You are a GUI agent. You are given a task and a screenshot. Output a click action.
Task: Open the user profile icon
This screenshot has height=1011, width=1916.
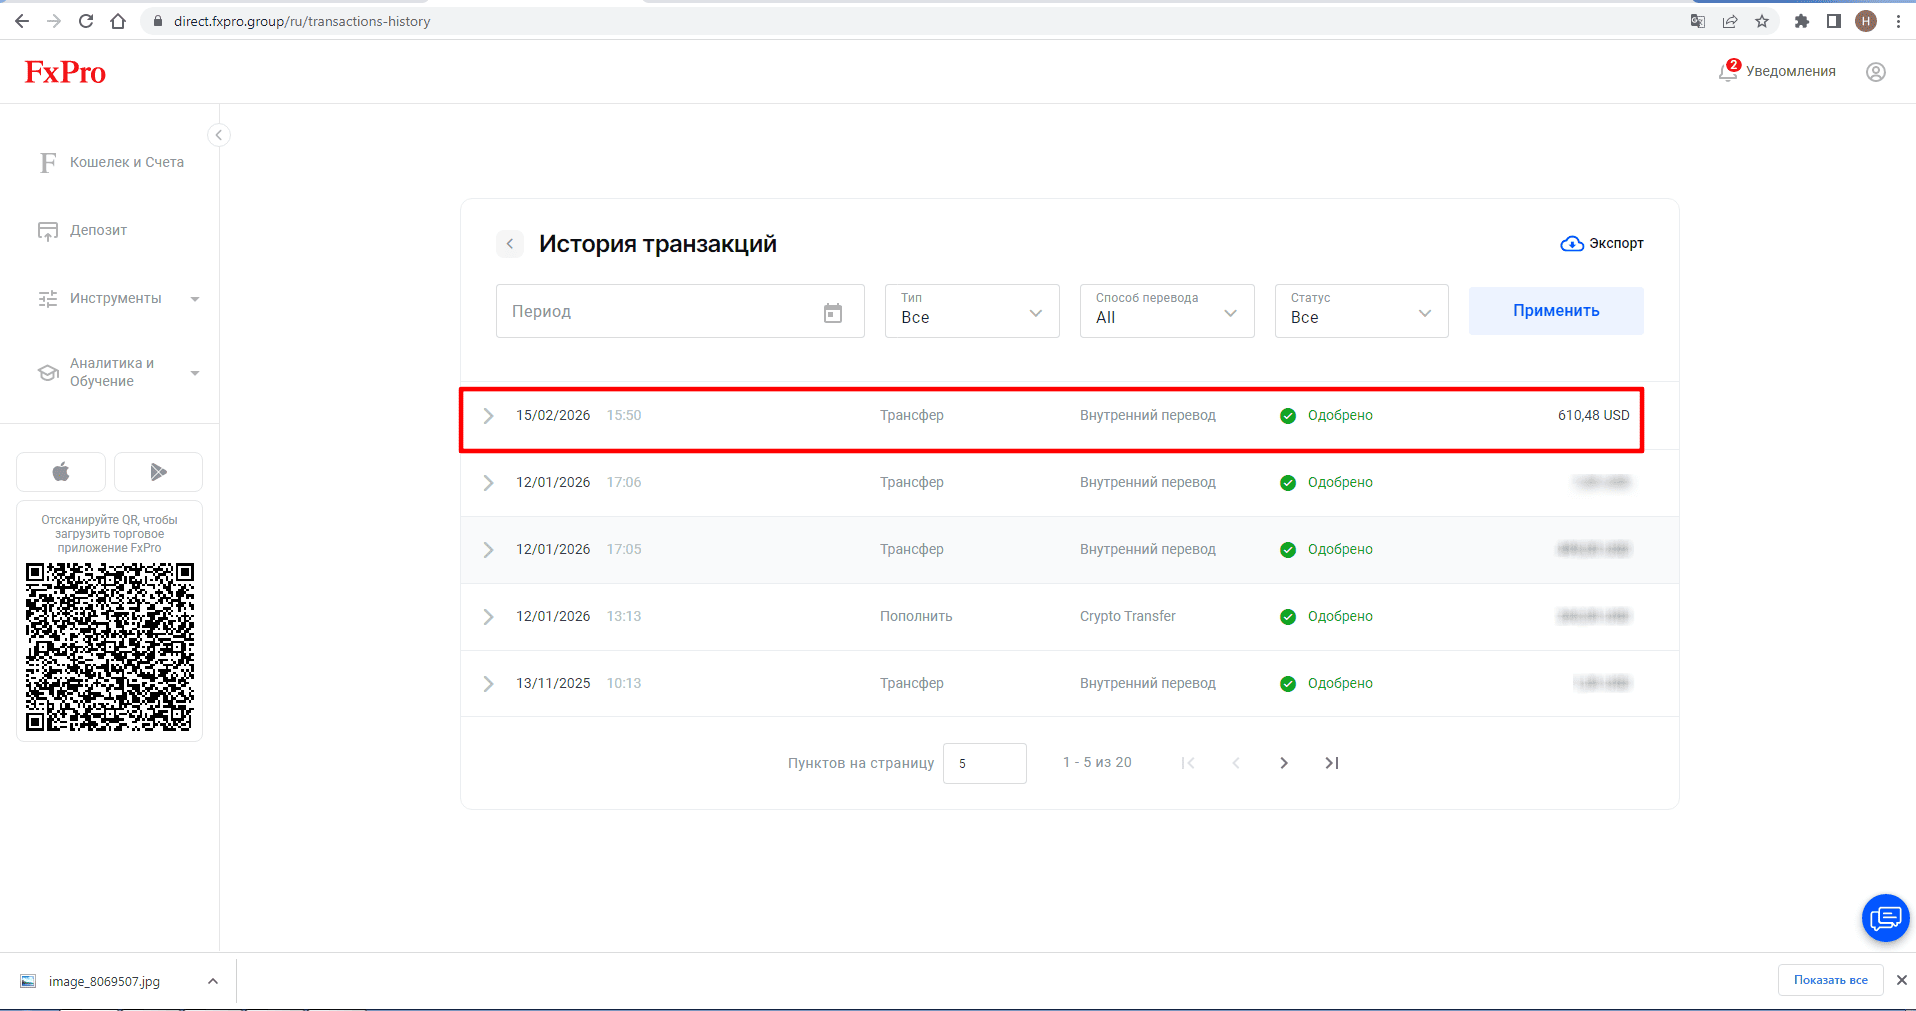(1876, 72)
